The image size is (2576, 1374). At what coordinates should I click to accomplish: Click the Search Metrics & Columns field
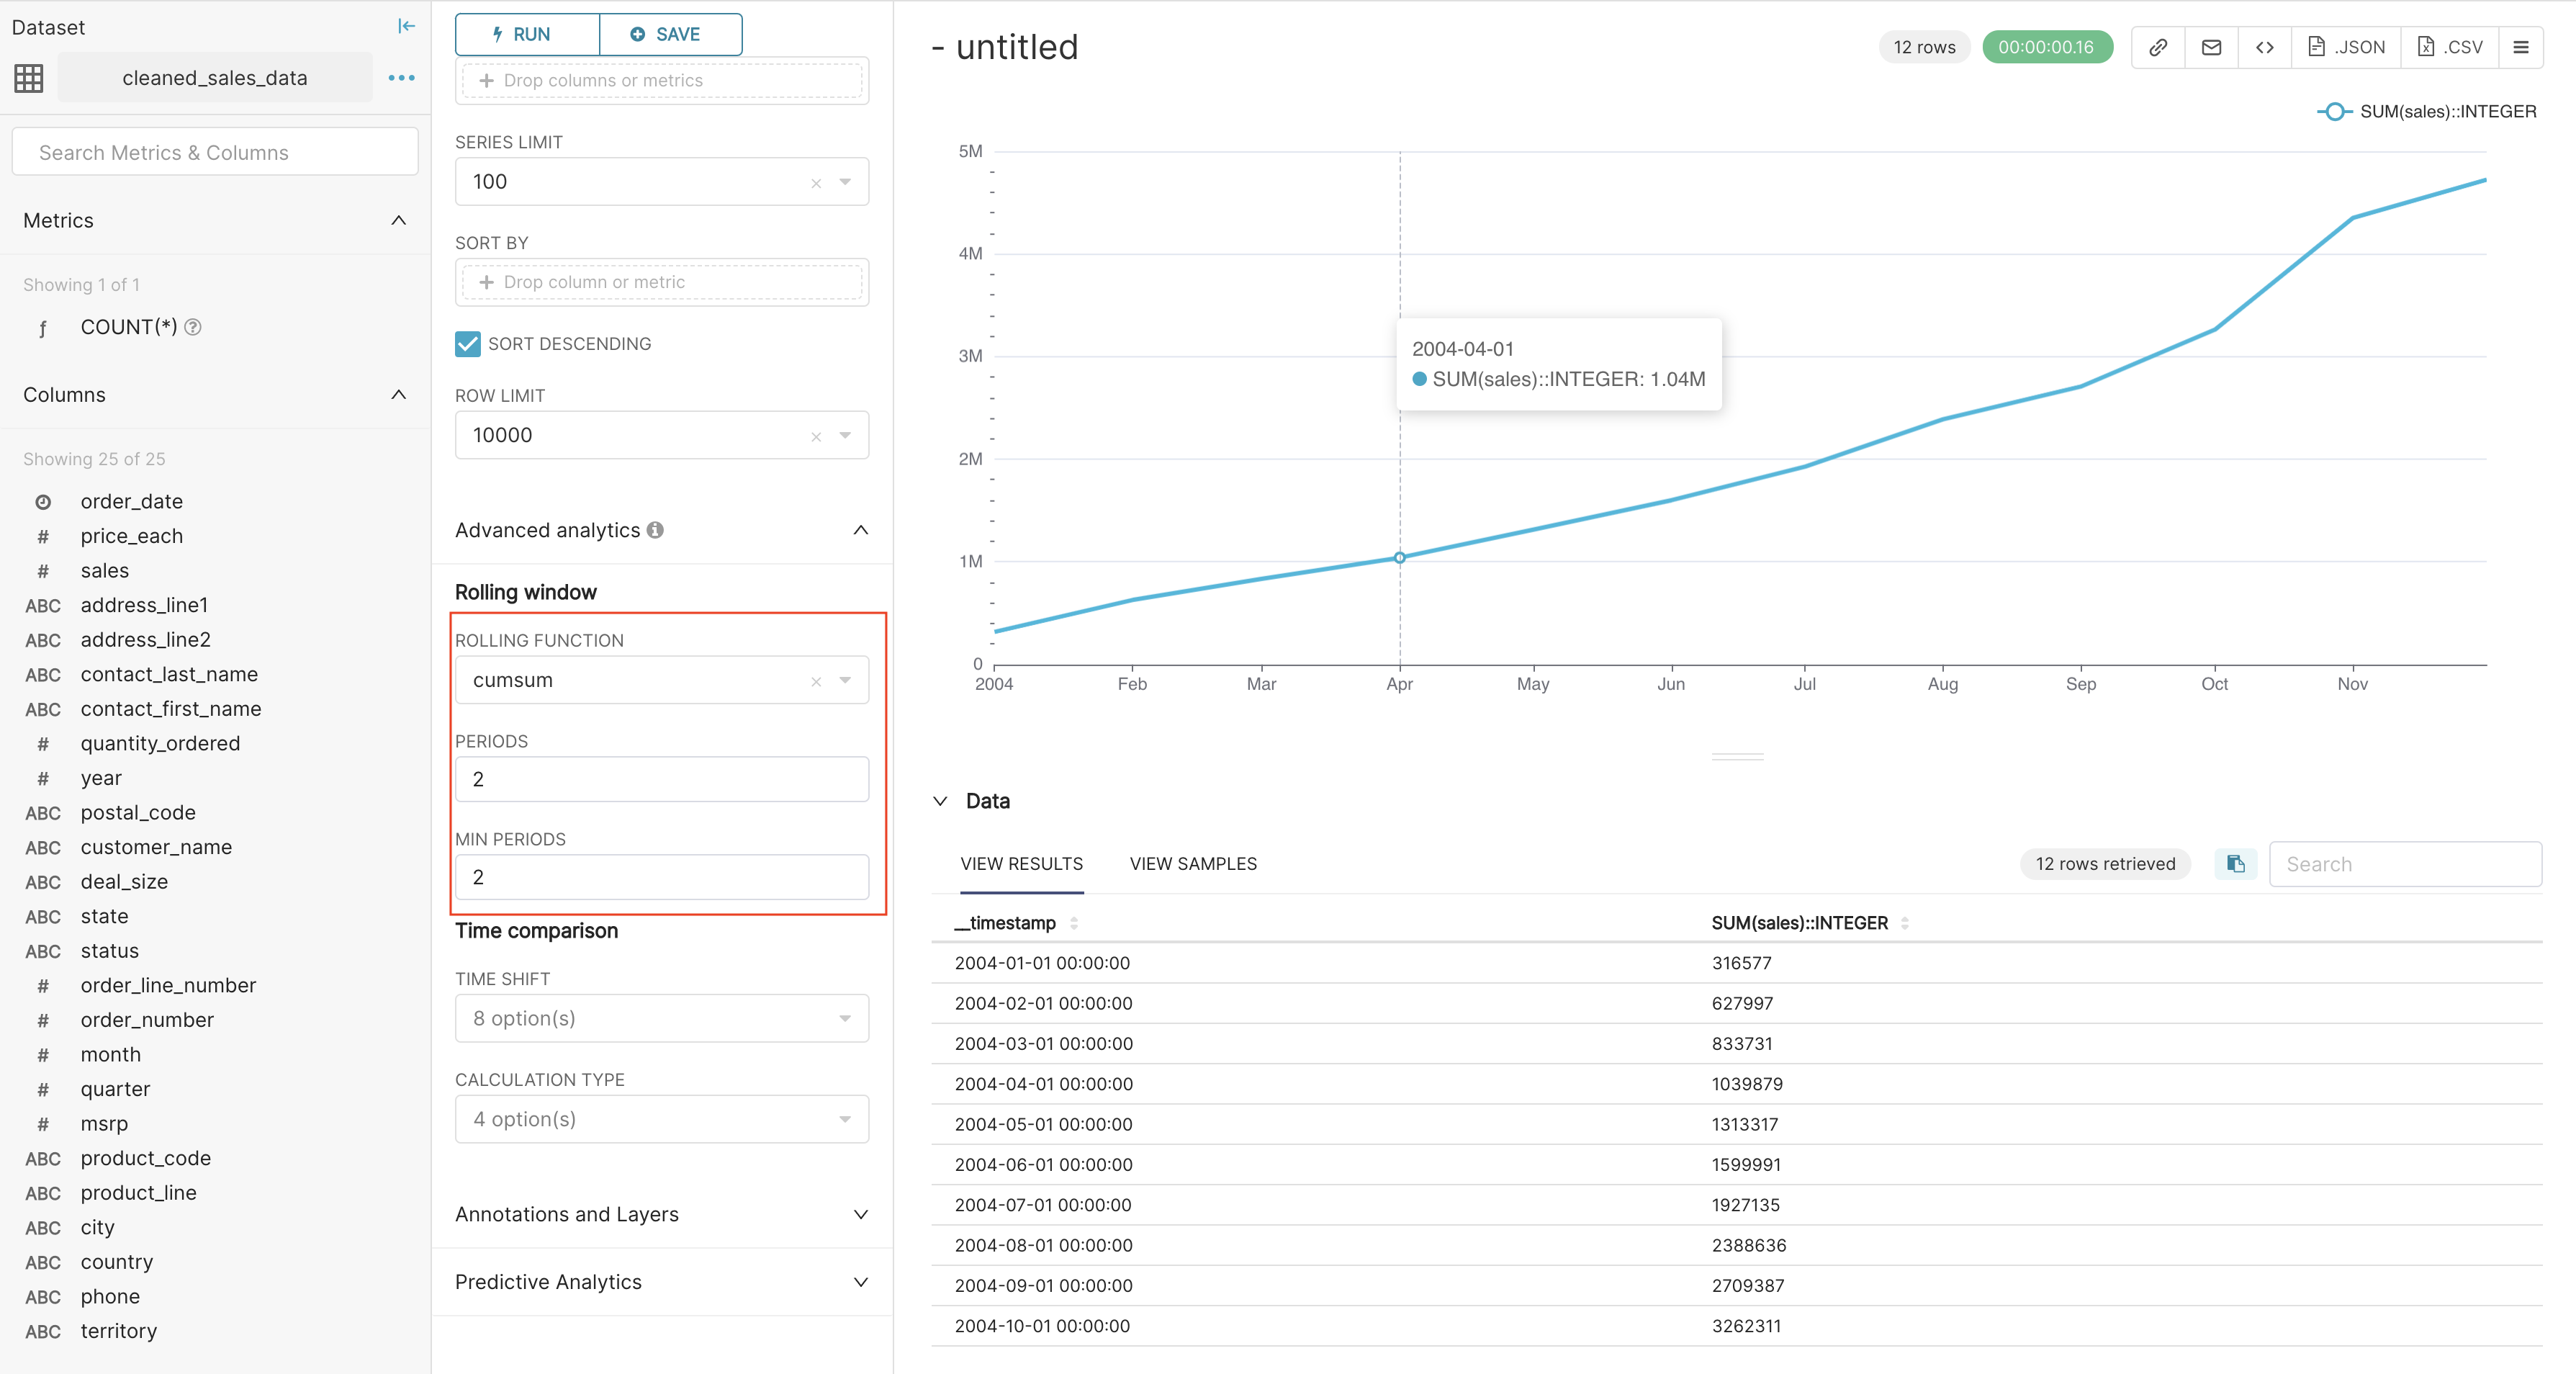pyautogui.click(x=214, y=151)
